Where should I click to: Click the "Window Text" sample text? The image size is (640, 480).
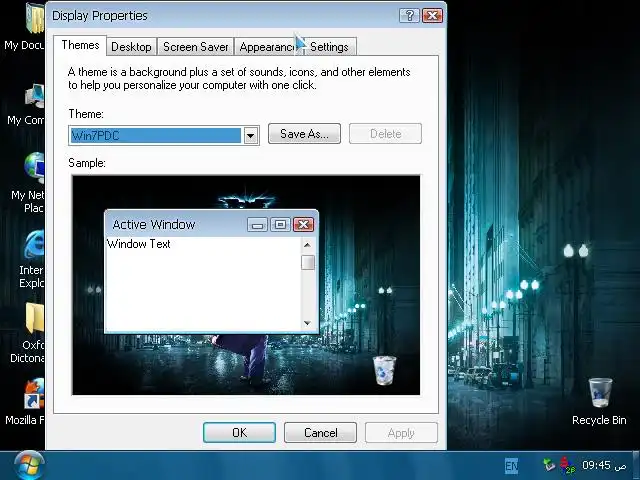(138, 244)
